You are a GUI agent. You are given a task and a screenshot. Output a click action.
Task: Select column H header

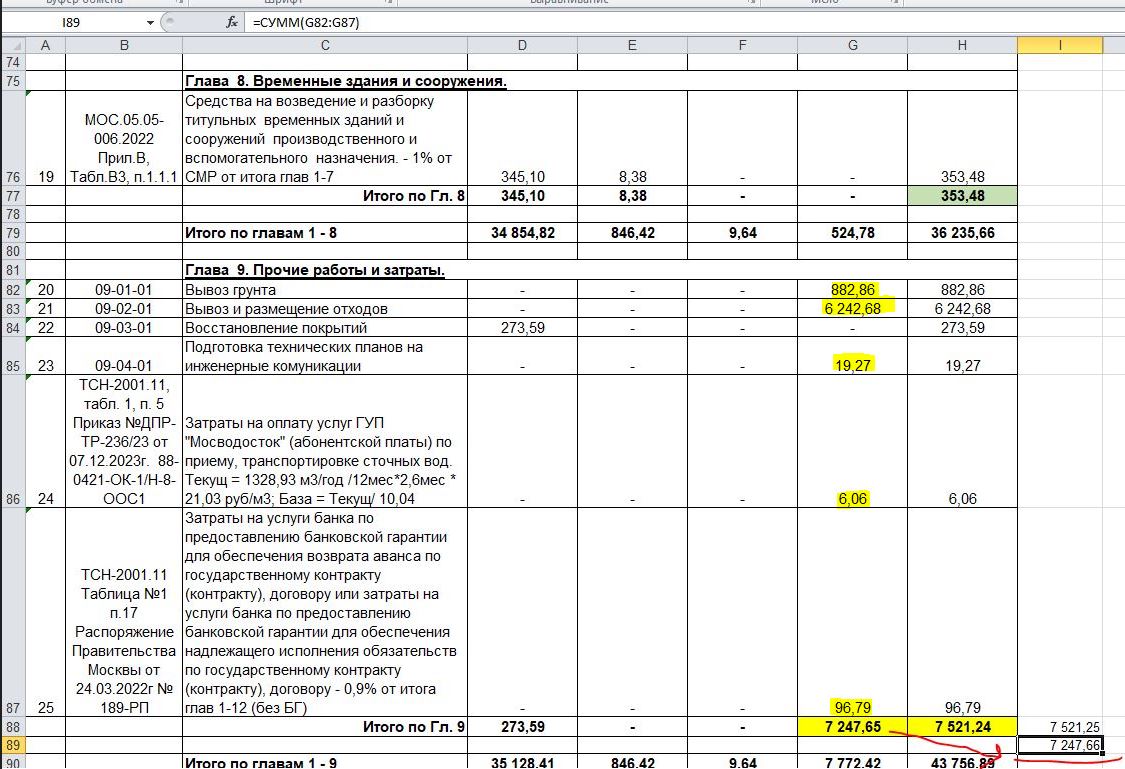(962, 45)
